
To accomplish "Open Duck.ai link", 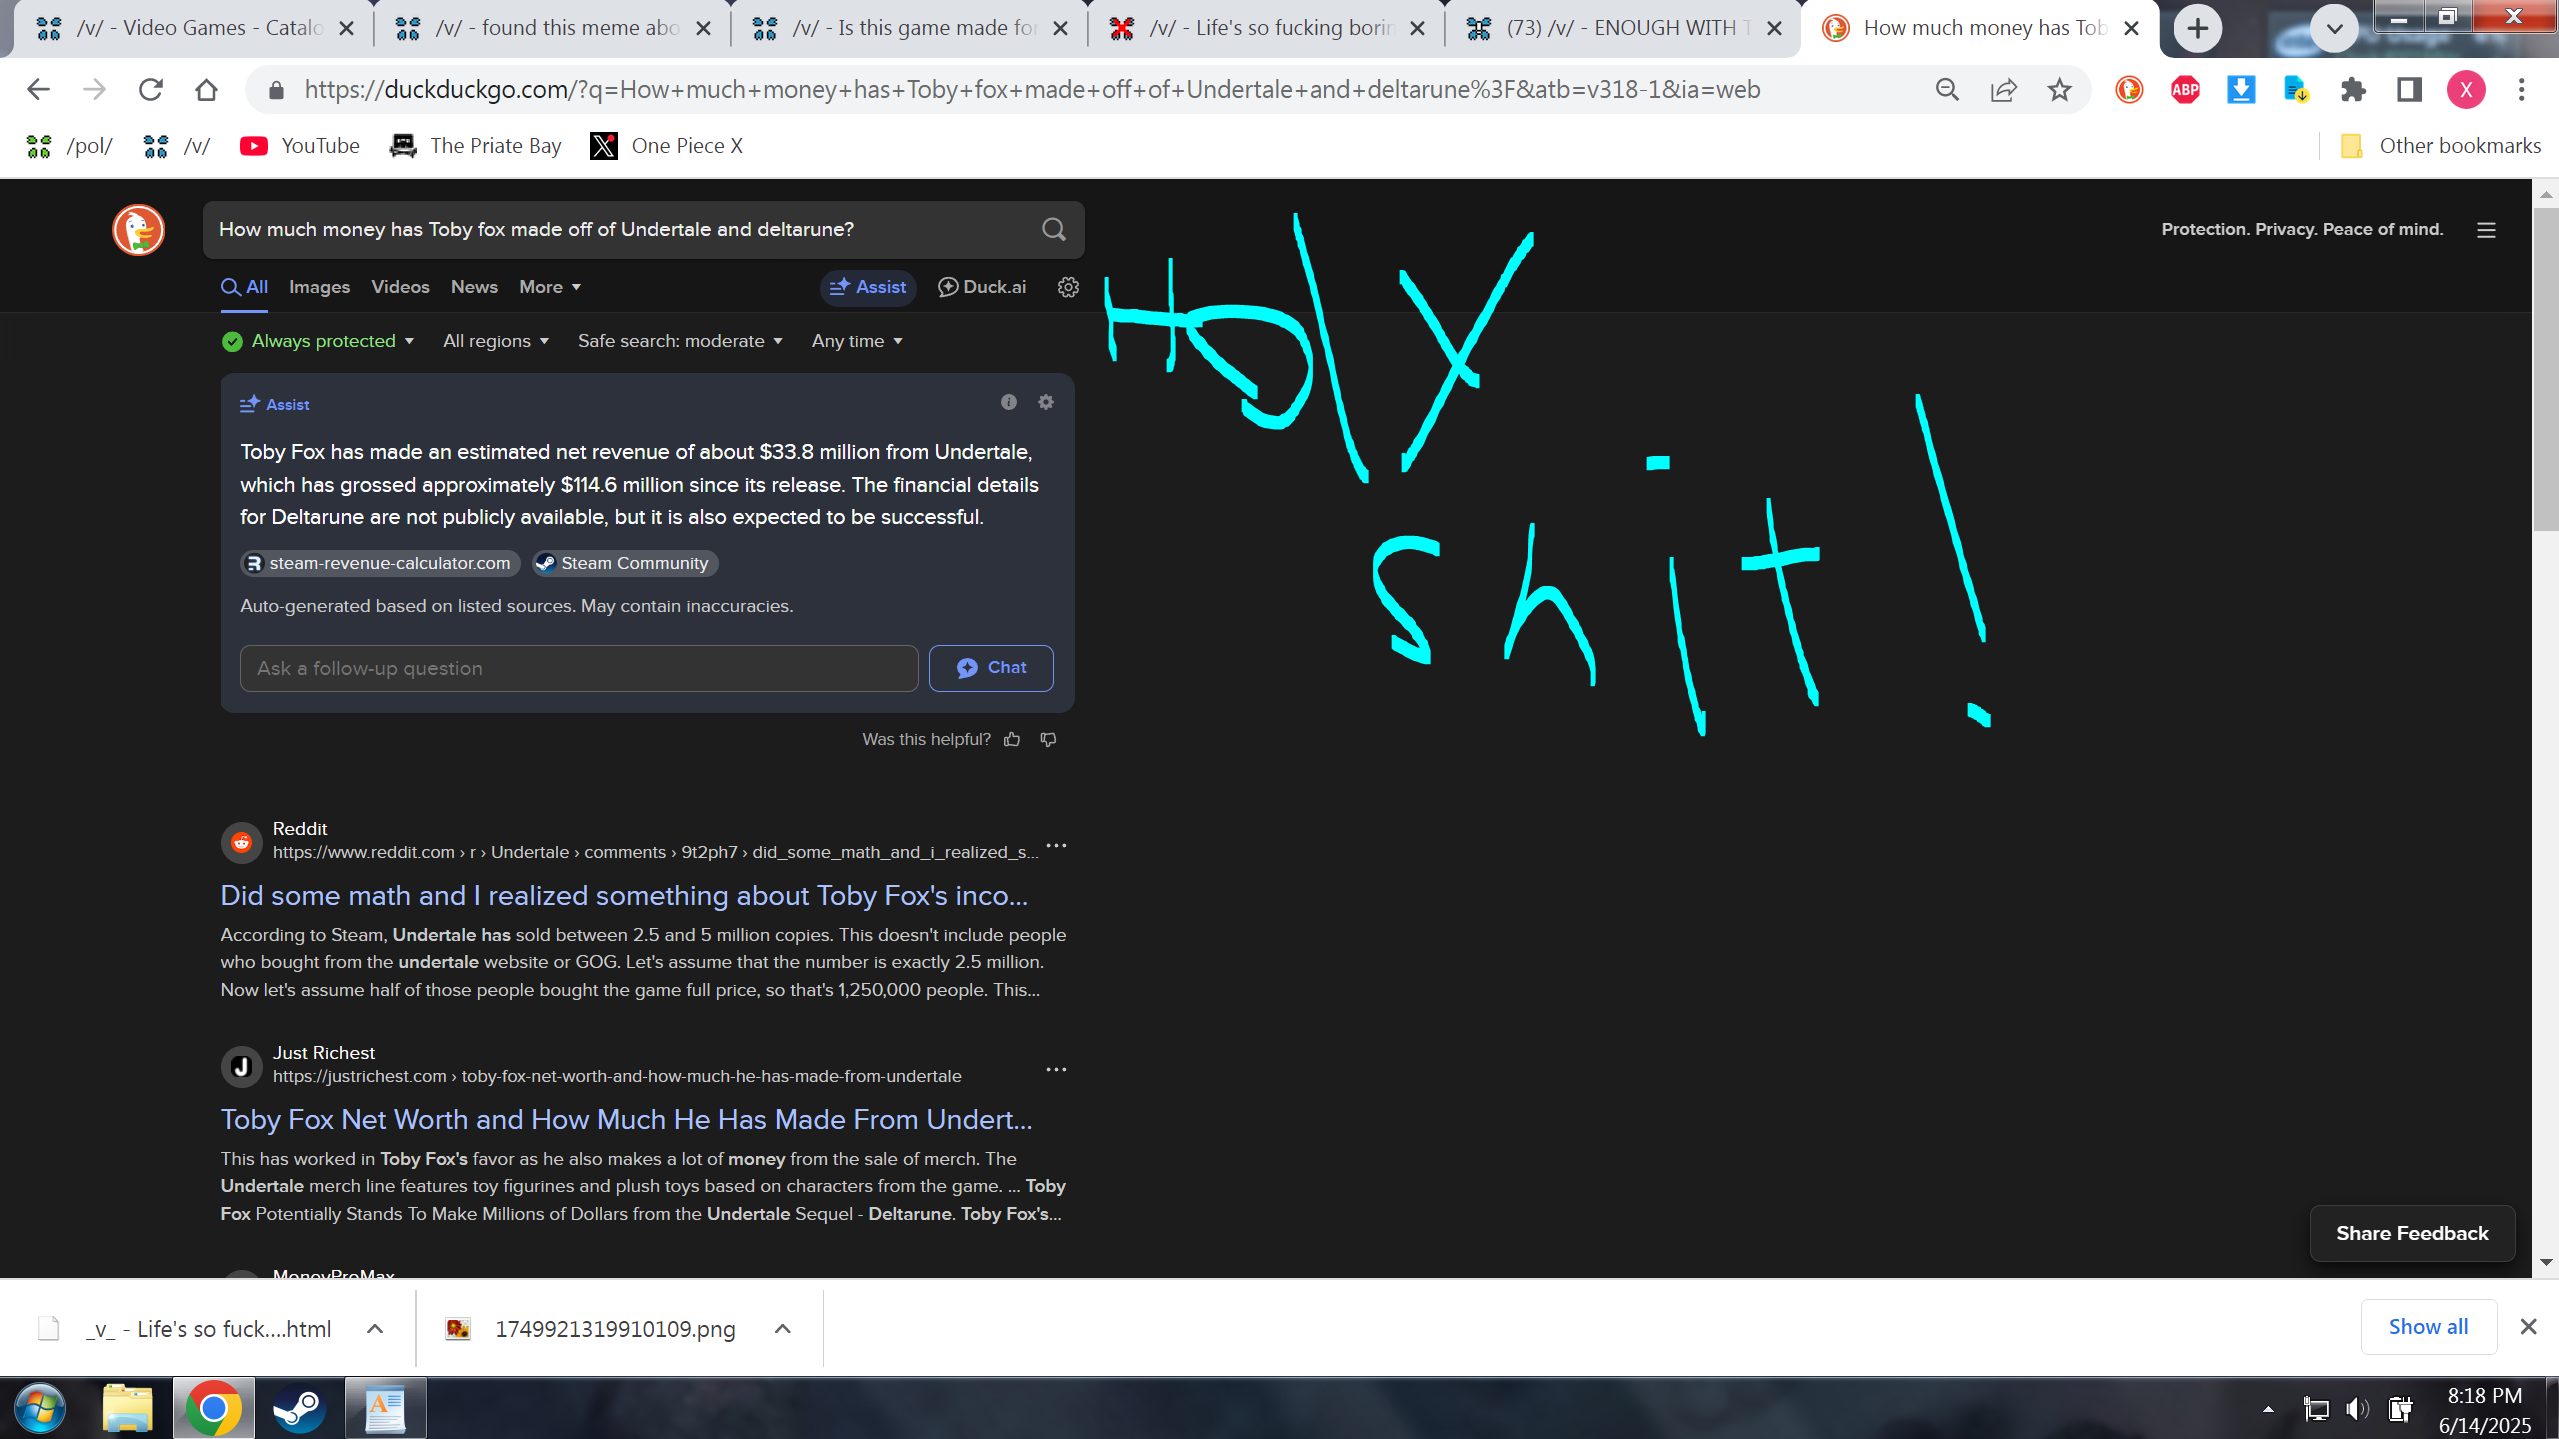I will [x=981, y=287].
